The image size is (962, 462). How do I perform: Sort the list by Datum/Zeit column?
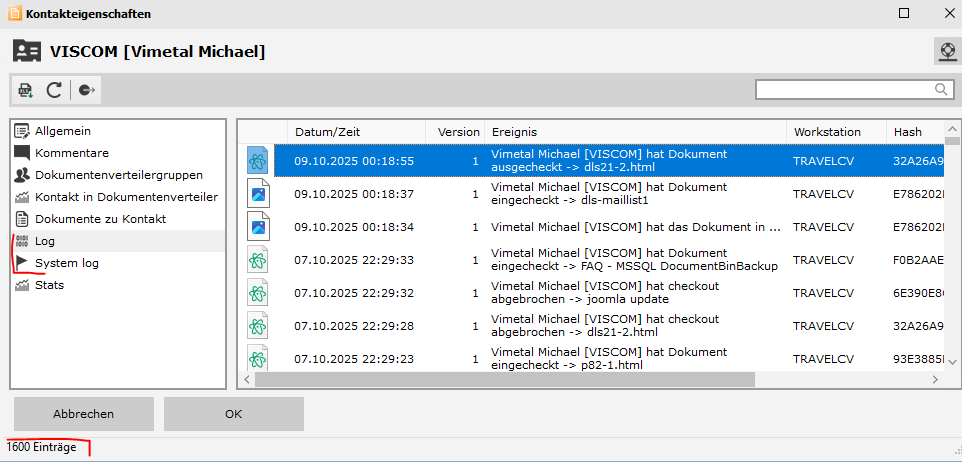(327, 132)
